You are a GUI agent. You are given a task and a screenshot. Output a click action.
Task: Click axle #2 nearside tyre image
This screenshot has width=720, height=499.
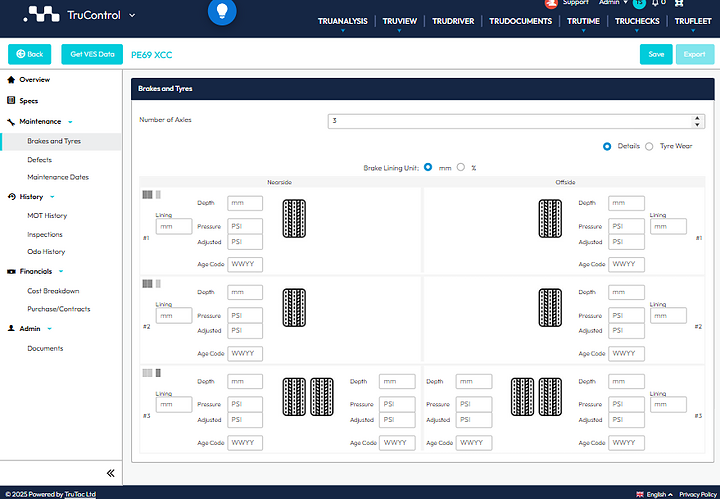294,308
